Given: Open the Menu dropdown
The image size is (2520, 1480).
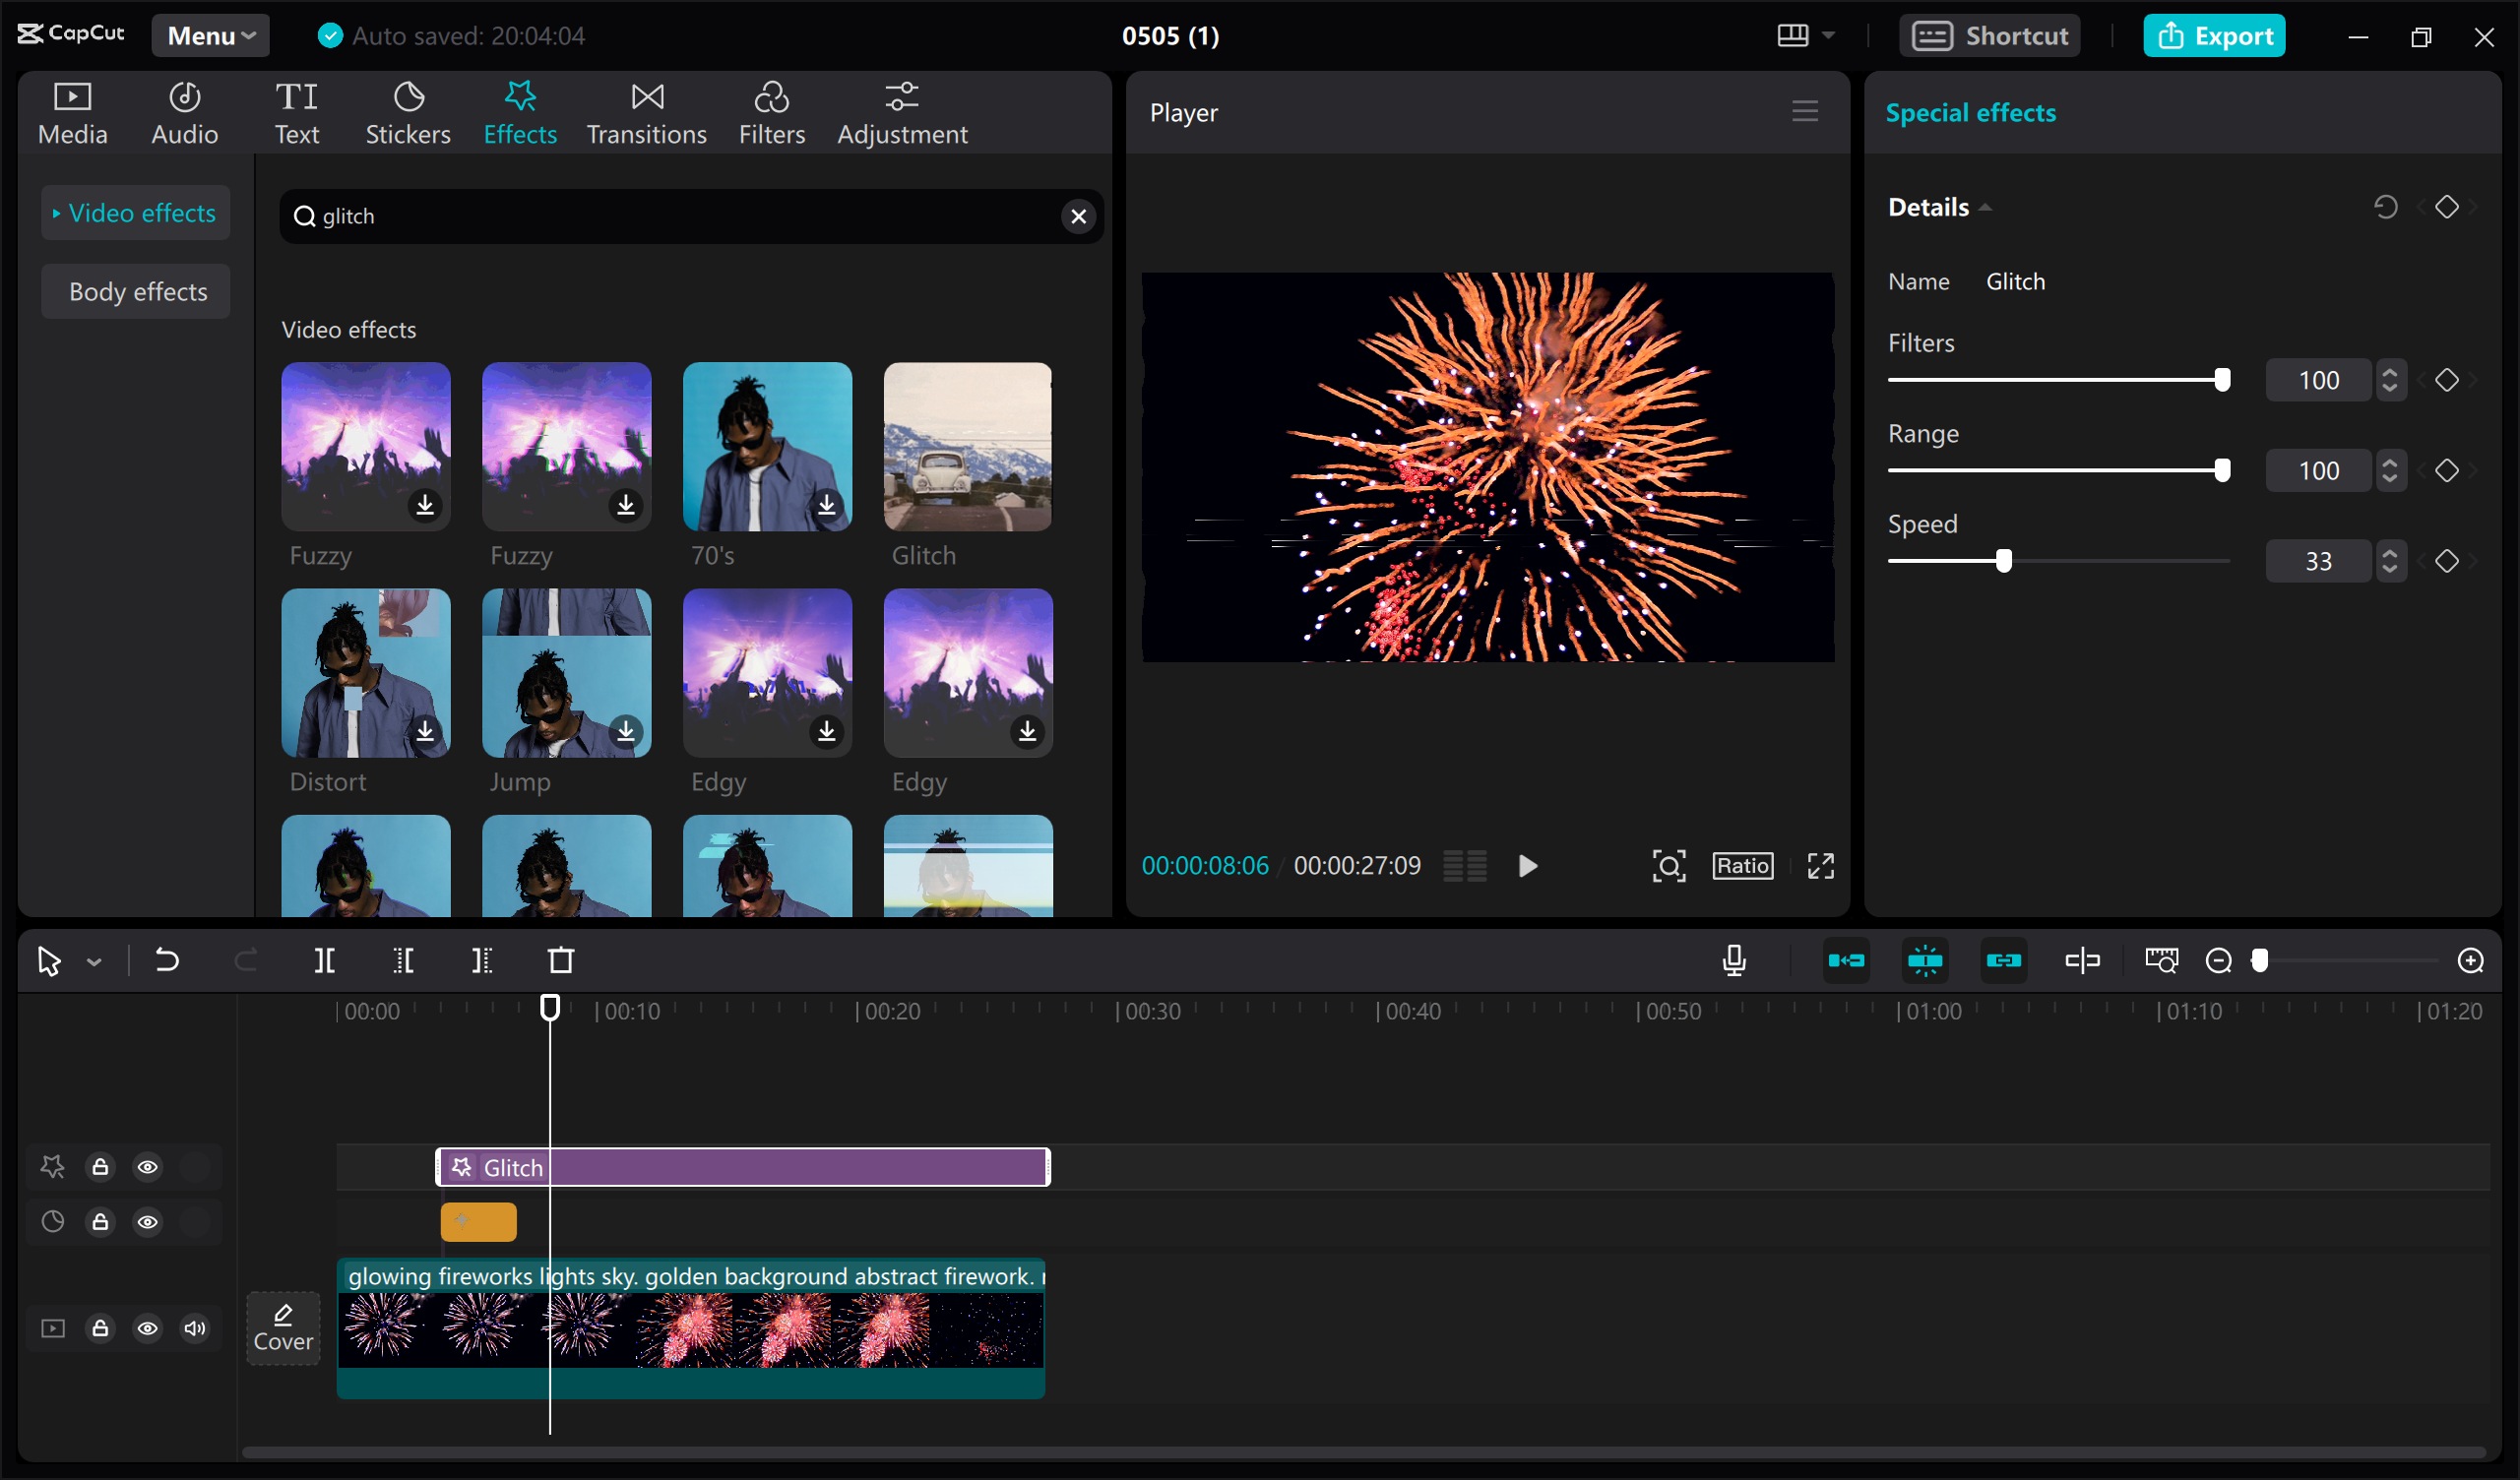Looking at the screenshot, I should pos(210,36).
